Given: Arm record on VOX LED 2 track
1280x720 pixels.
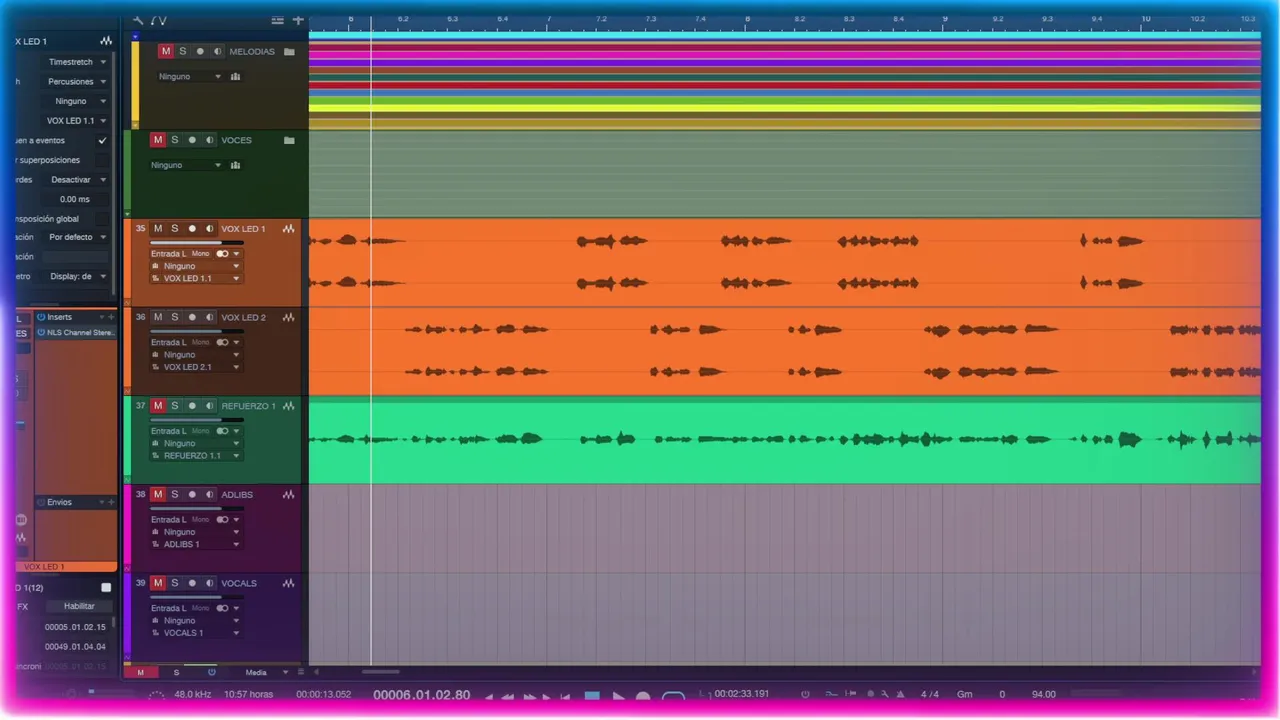Looking at the screenshot, I should point(192,317).
